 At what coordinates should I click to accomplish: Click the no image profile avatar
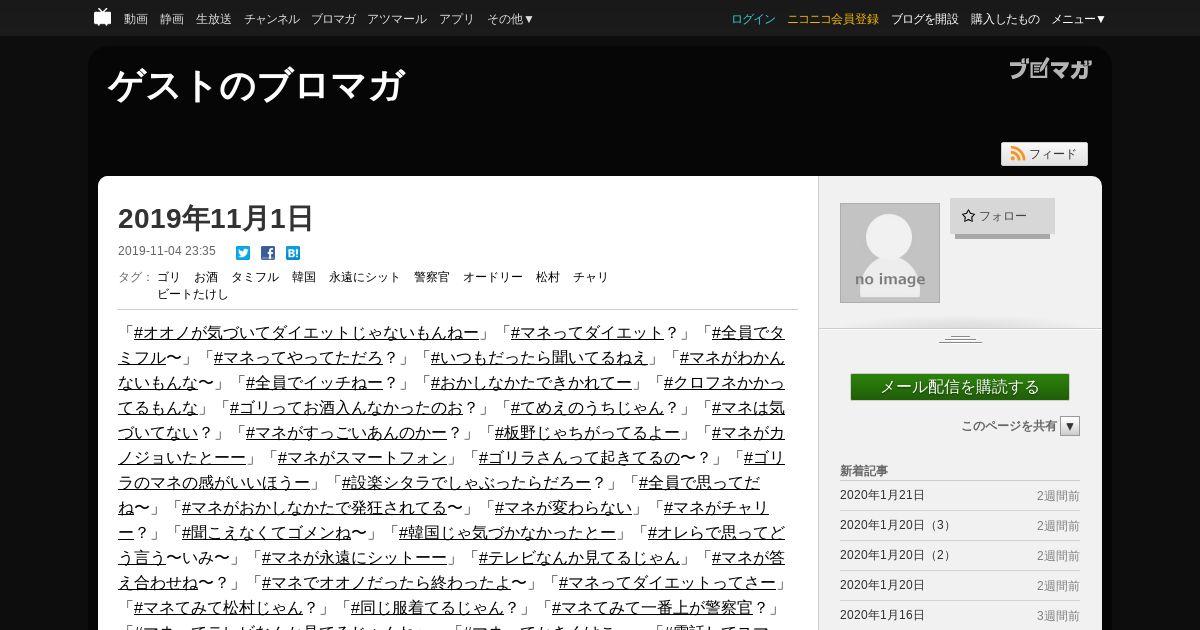click(x=890, y=253)
